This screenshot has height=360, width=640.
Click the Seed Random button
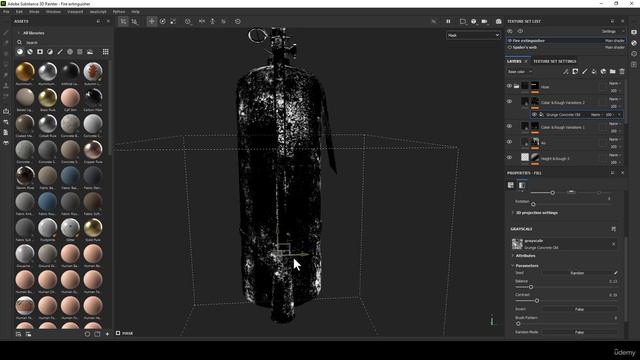coord(577,273)
